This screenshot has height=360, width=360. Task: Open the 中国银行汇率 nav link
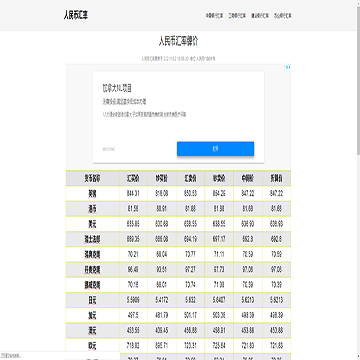click(x=214, y=16)
